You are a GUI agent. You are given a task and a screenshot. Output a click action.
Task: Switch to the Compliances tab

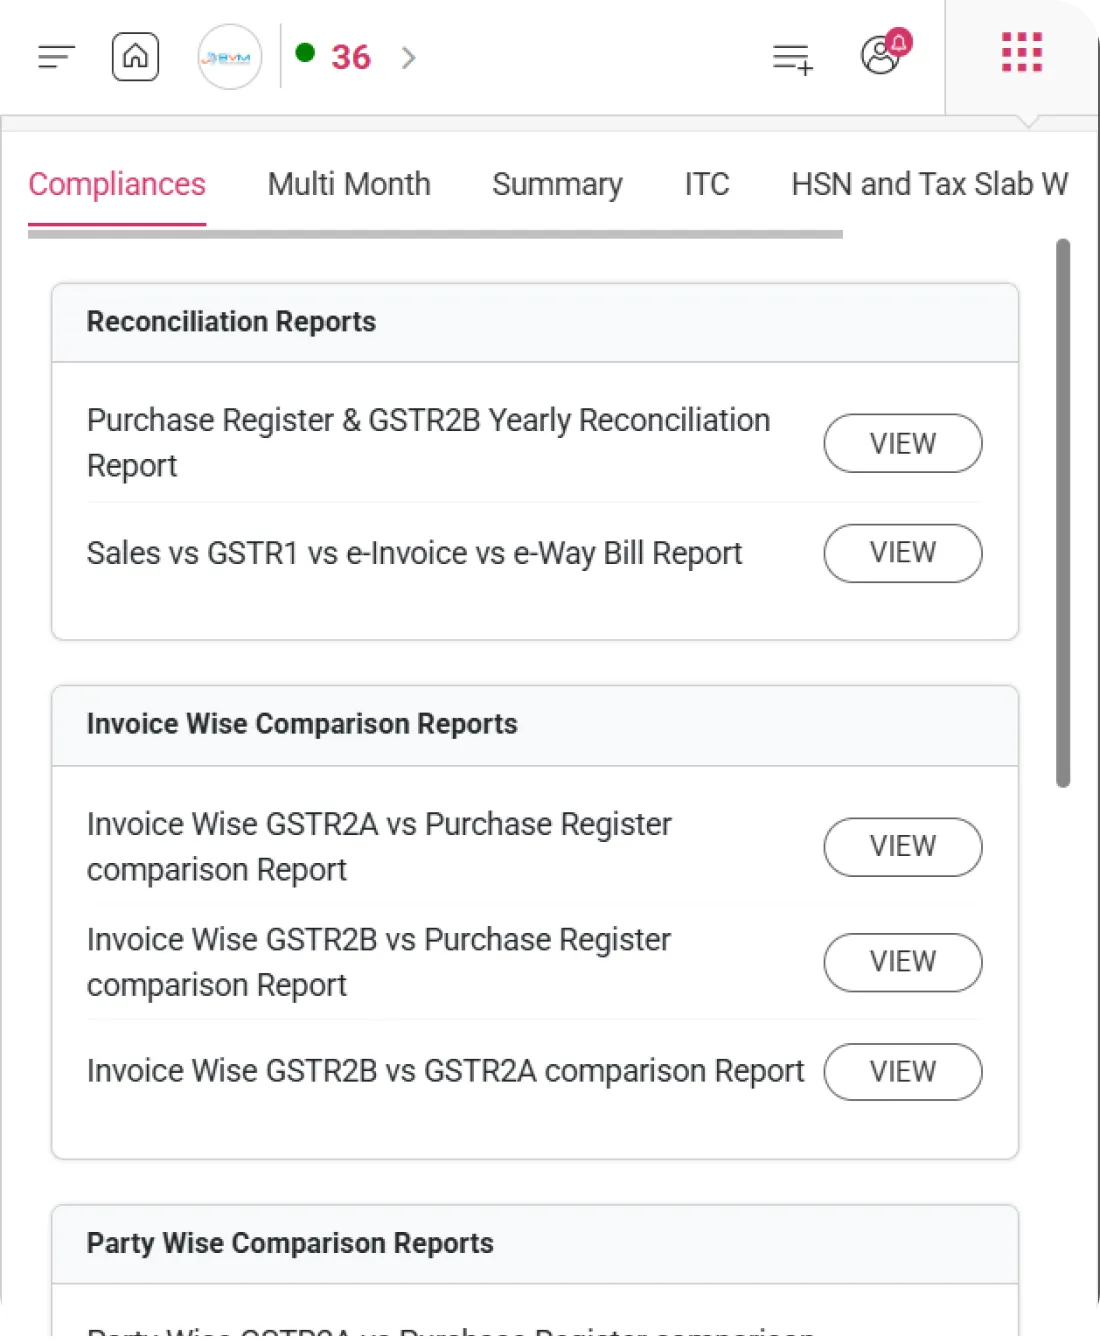click(x=117, y=184)
